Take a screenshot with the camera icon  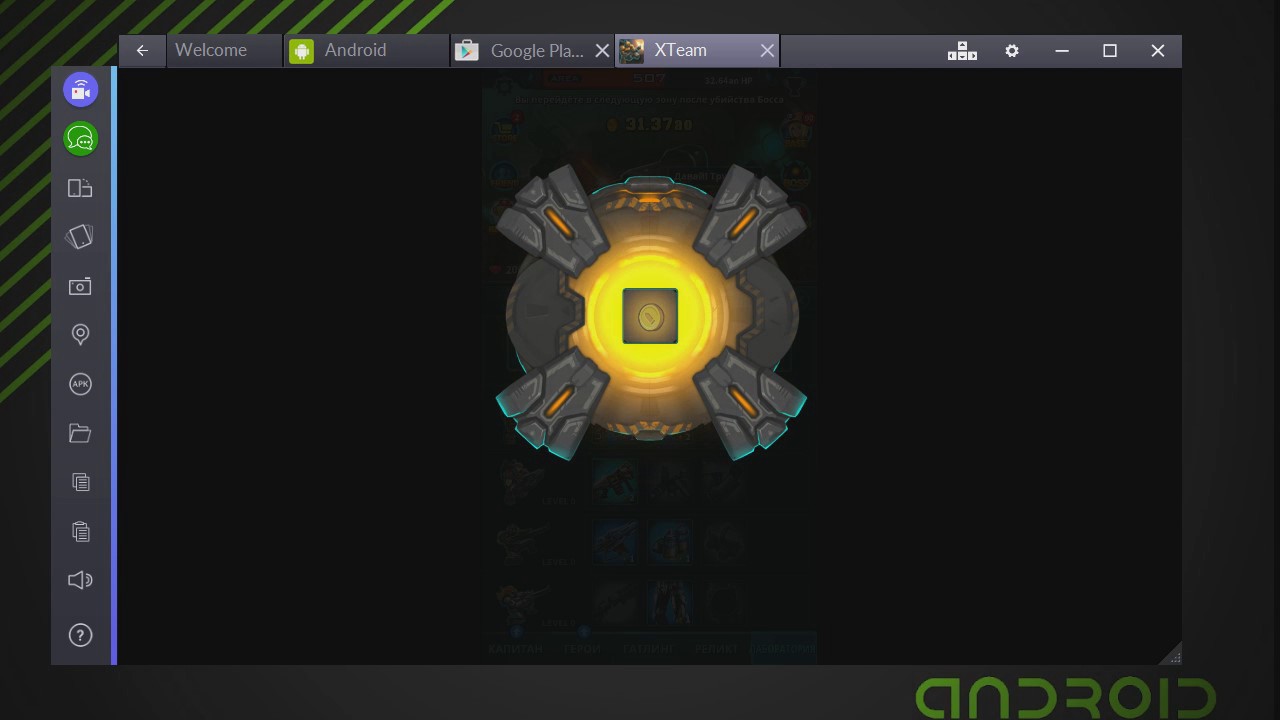point(80,286)
